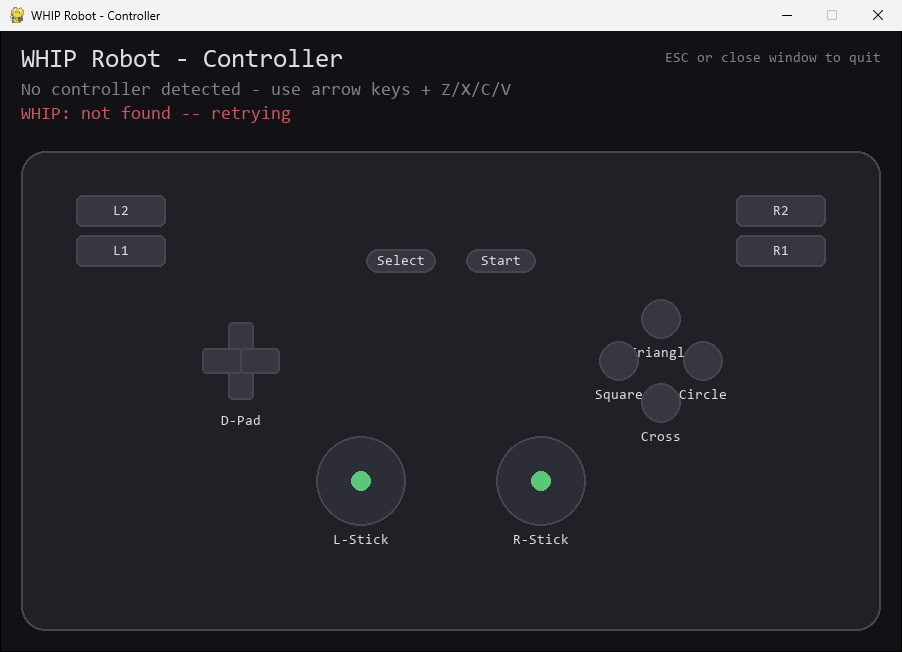This screenshot has height=652, width=902.
Task: Tap the D-Pad up arm
Action: pos(241,335)
